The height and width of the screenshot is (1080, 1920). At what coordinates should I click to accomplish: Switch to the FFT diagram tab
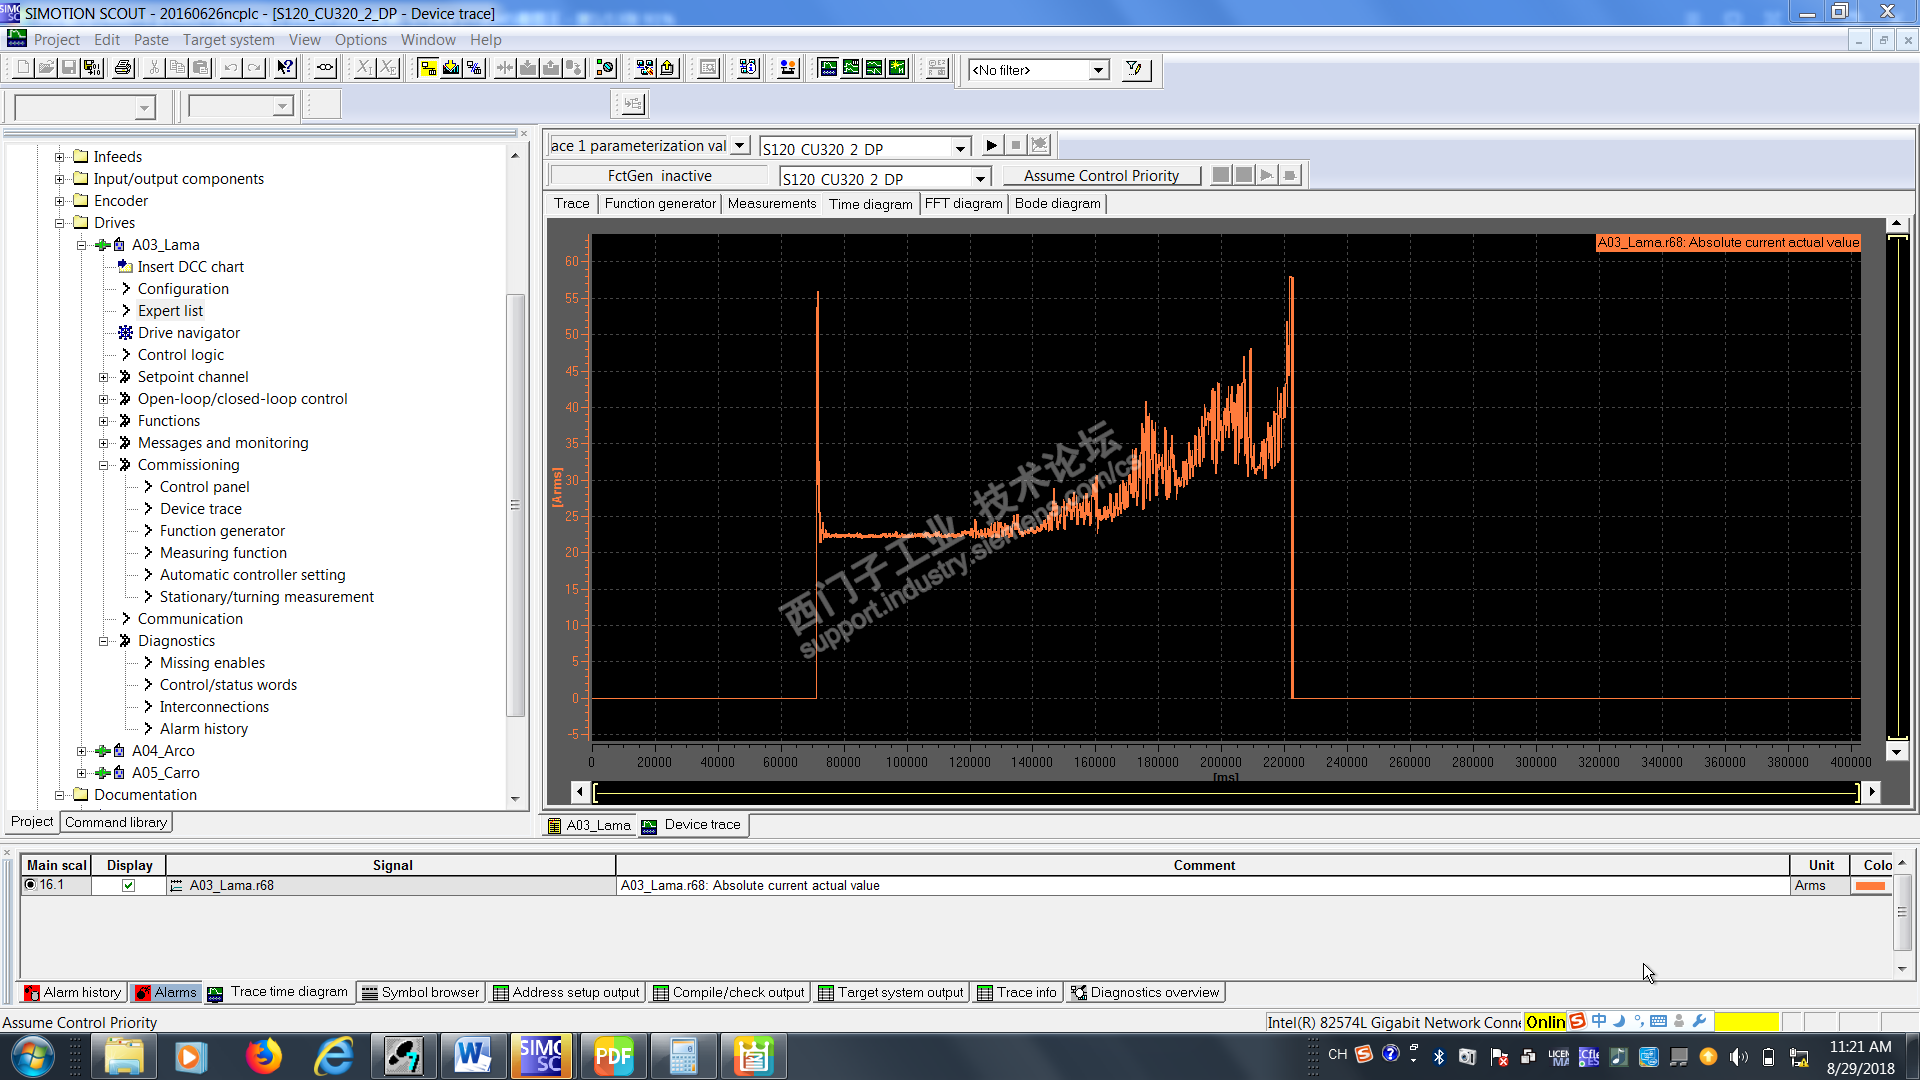coord(963,203)
